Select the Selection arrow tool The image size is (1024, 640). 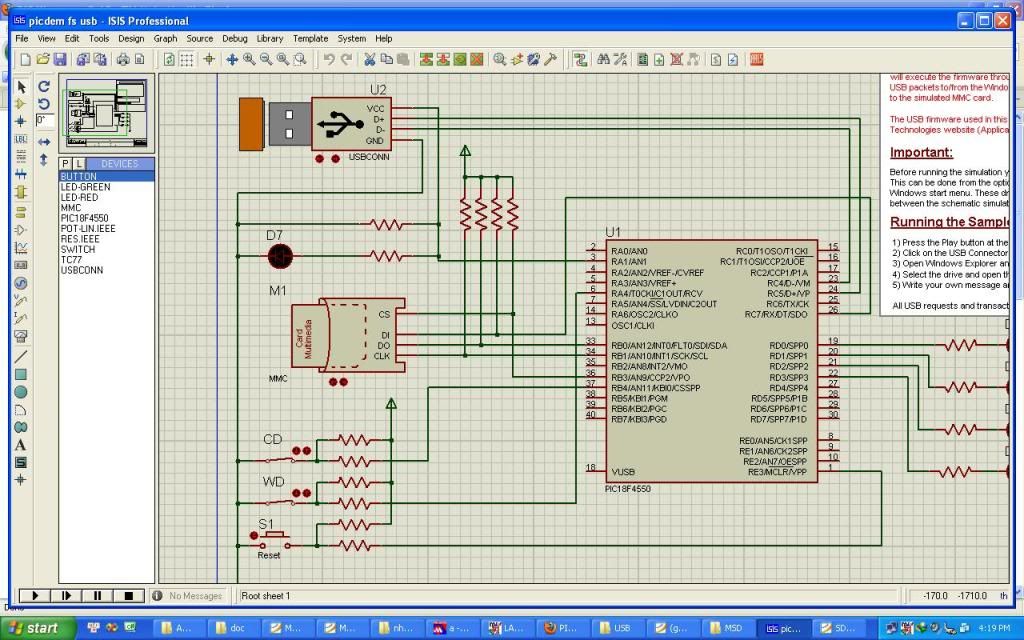(21, 87)
